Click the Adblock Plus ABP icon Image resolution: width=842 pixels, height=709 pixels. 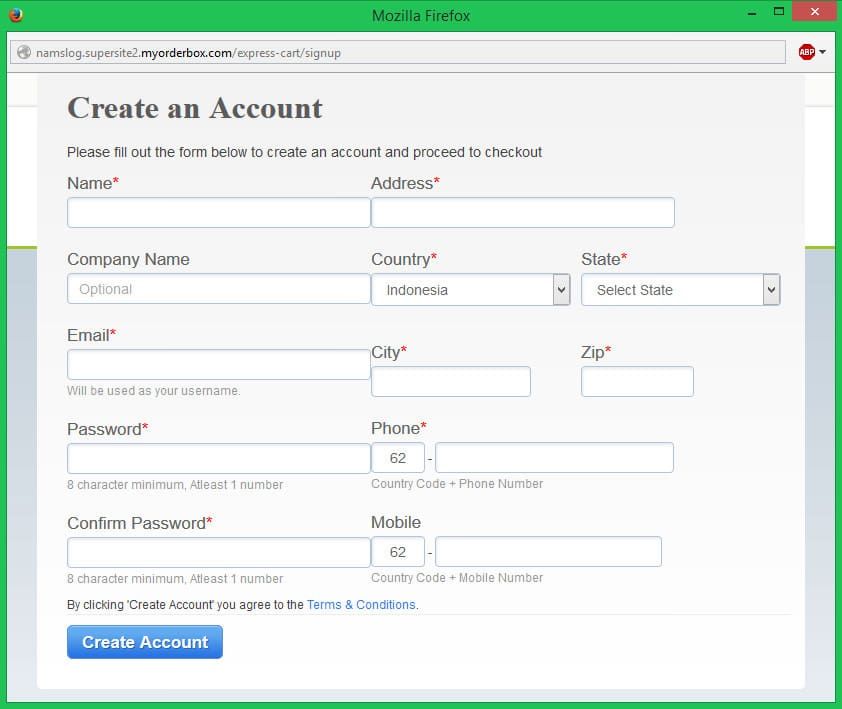tap(806, 52)
